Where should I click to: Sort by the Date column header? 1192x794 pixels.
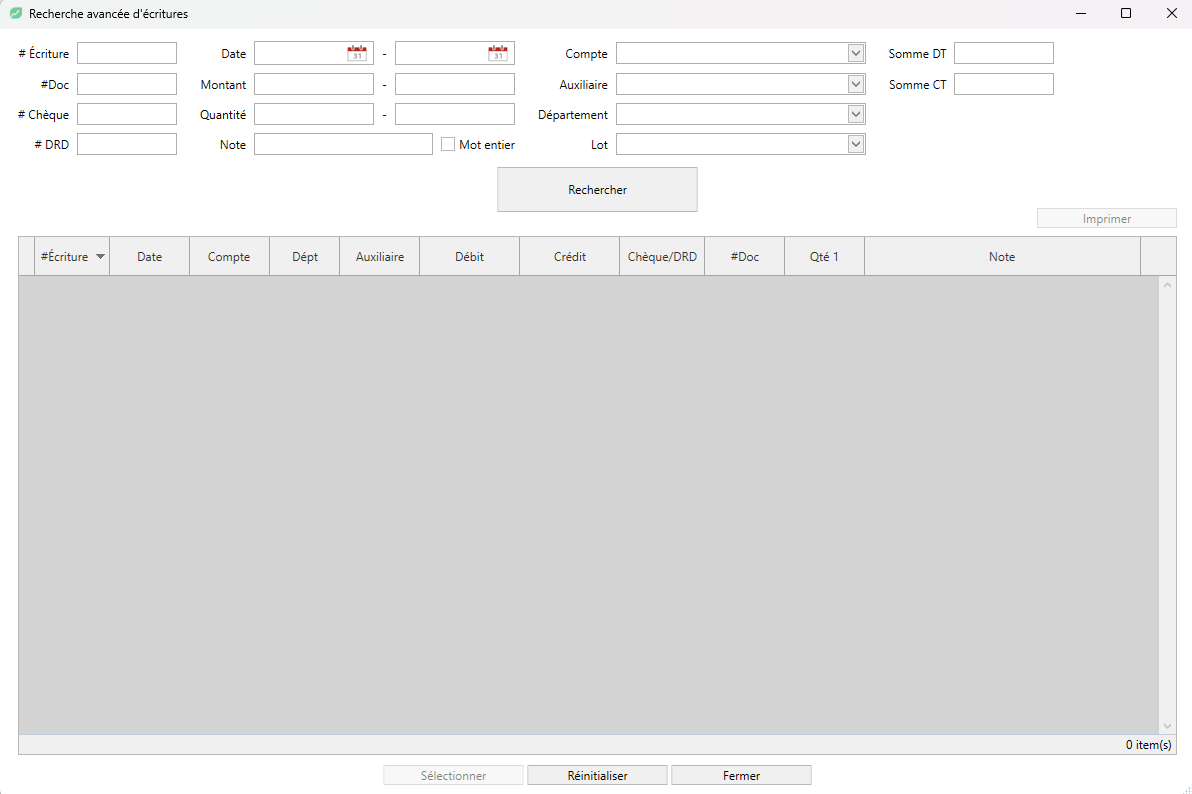point(150,256)
